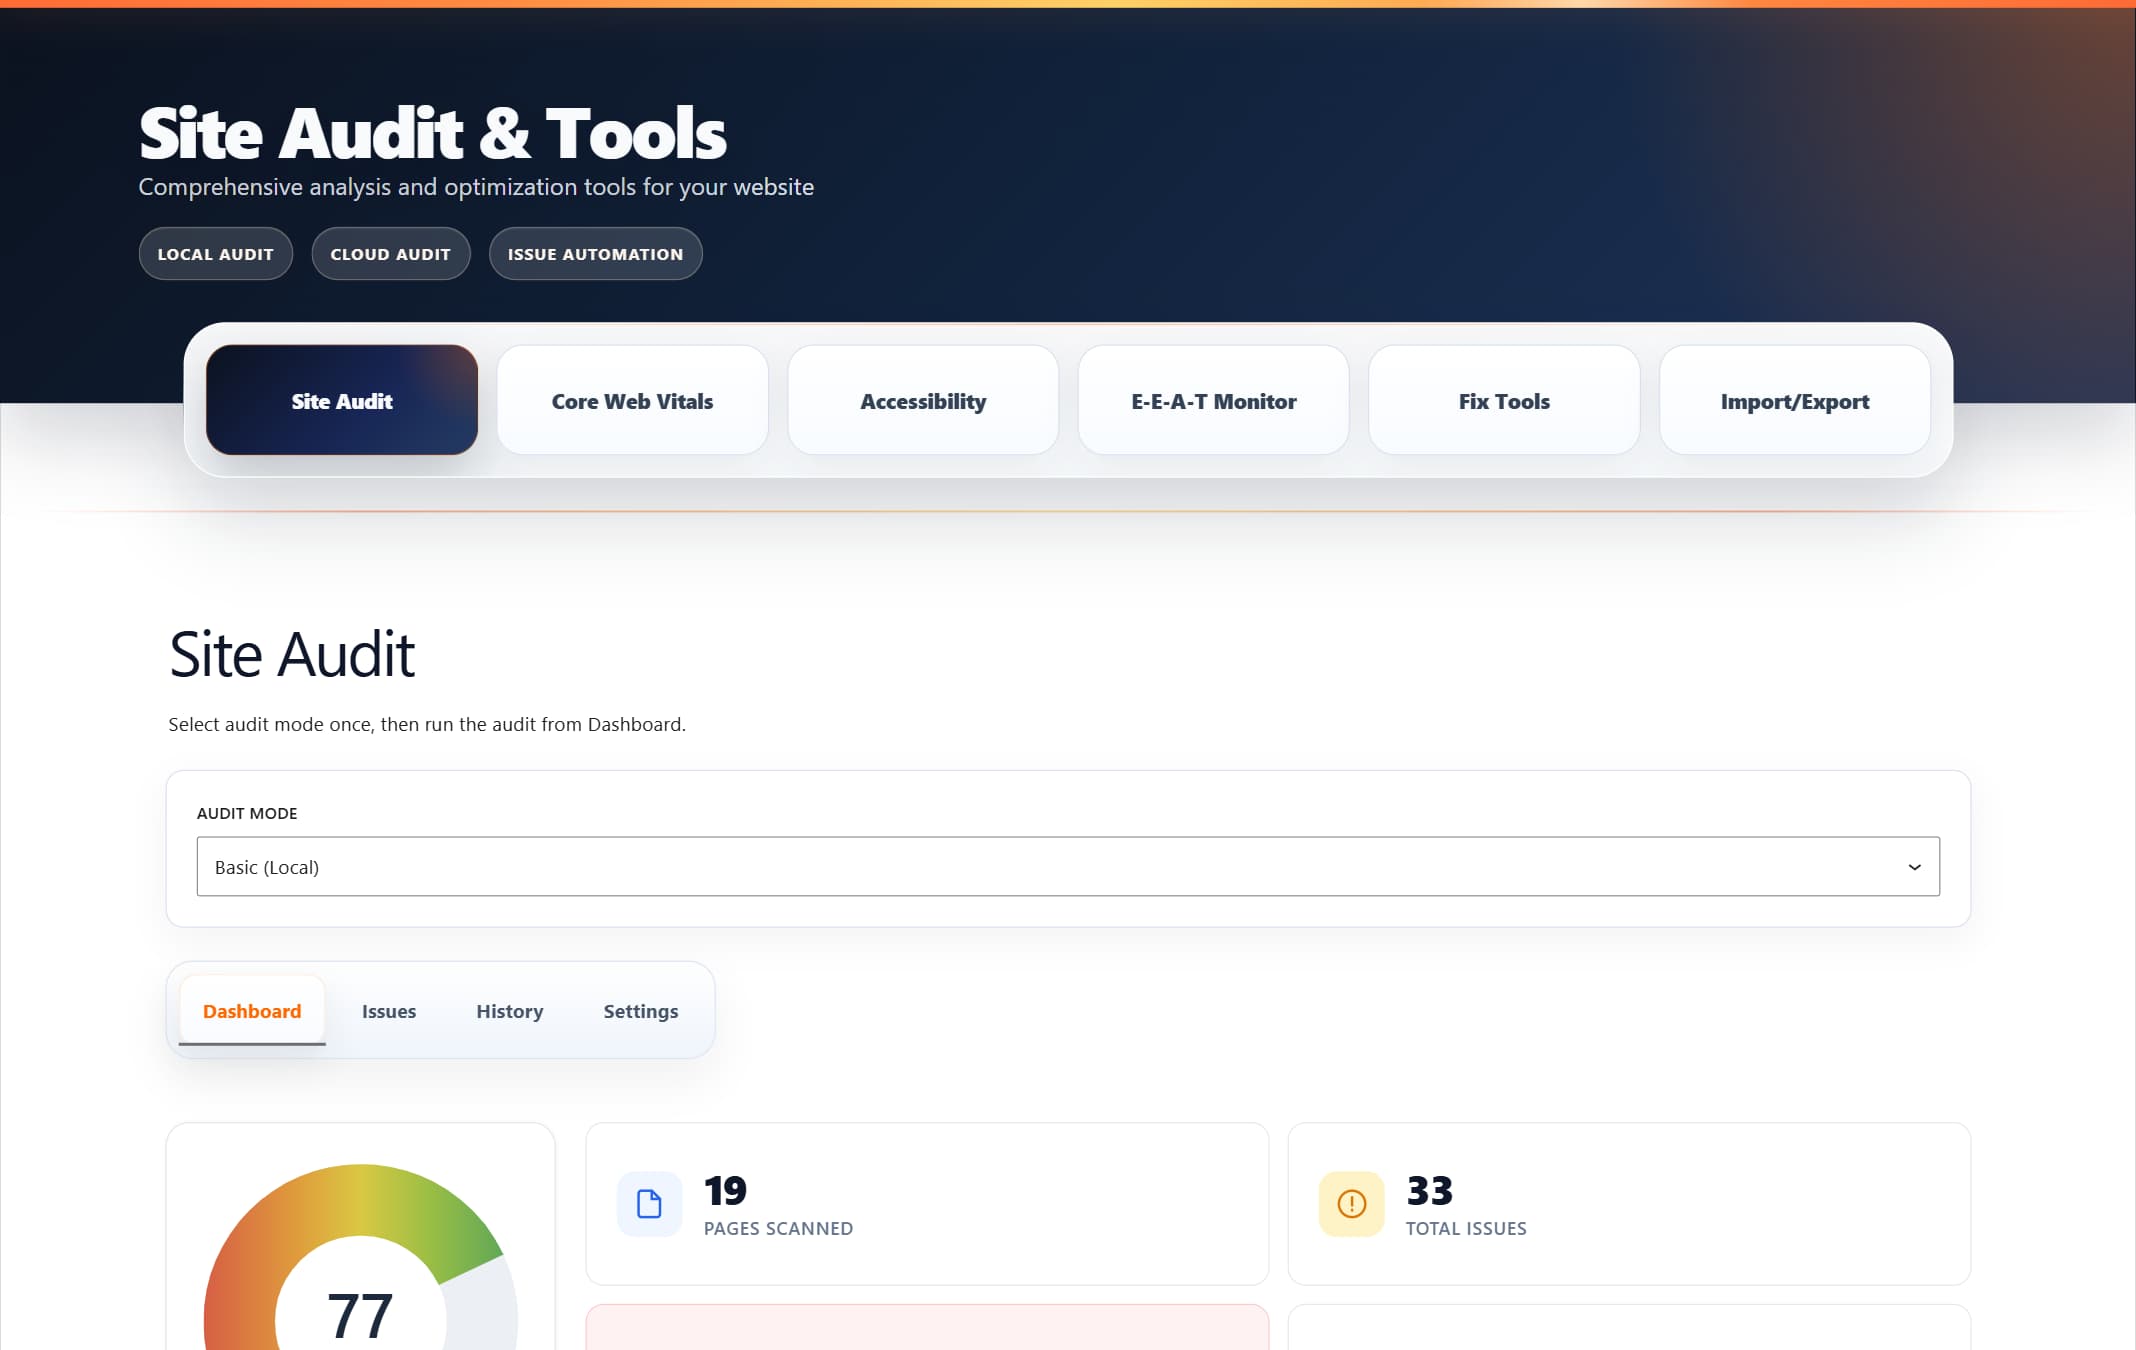Select the Dashboard sub-tab

click(x=252, y=1011)
